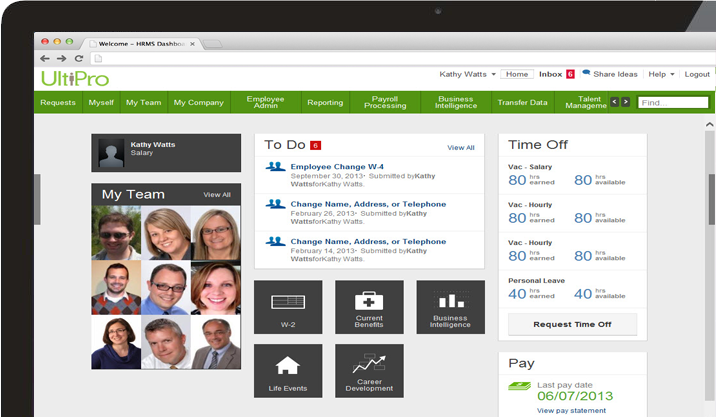
Task: Open the Reporting menu item
Action: tap(325, 102)
